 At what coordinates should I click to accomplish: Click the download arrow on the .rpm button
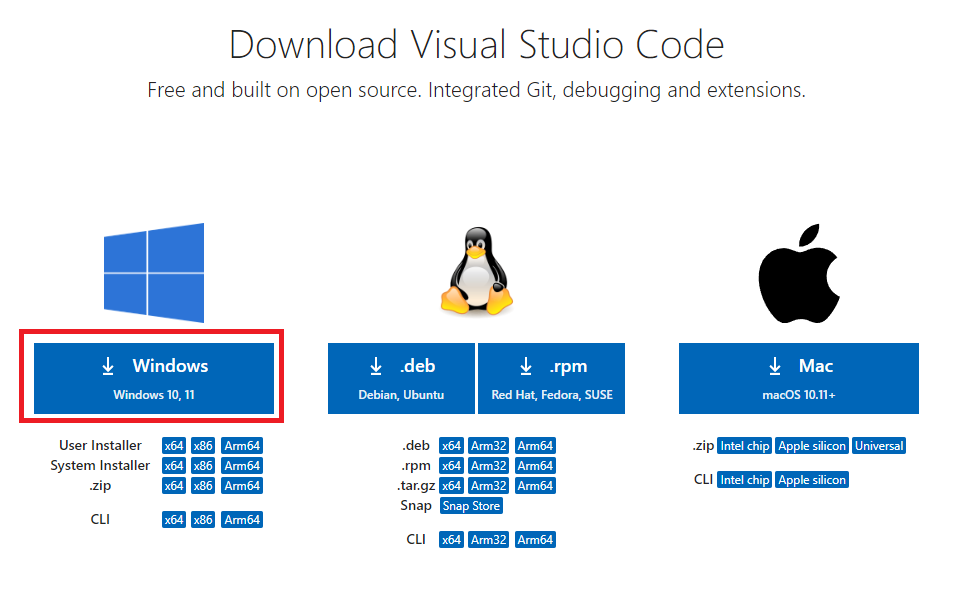(x=525, y=366)
